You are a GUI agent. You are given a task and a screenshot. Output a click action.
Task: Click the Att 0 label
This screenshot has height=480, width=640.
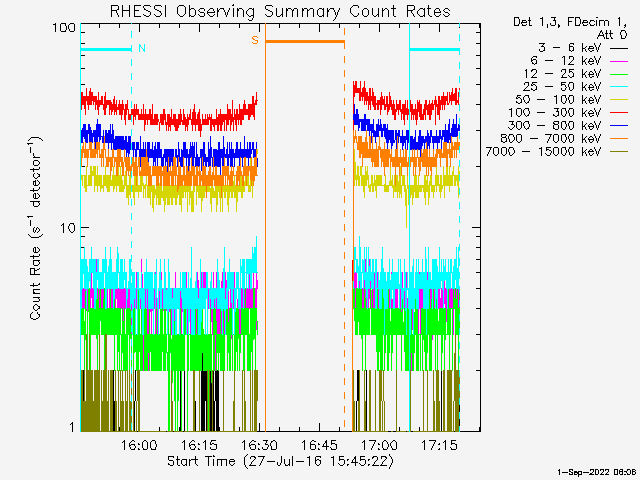tap(612, 35)
